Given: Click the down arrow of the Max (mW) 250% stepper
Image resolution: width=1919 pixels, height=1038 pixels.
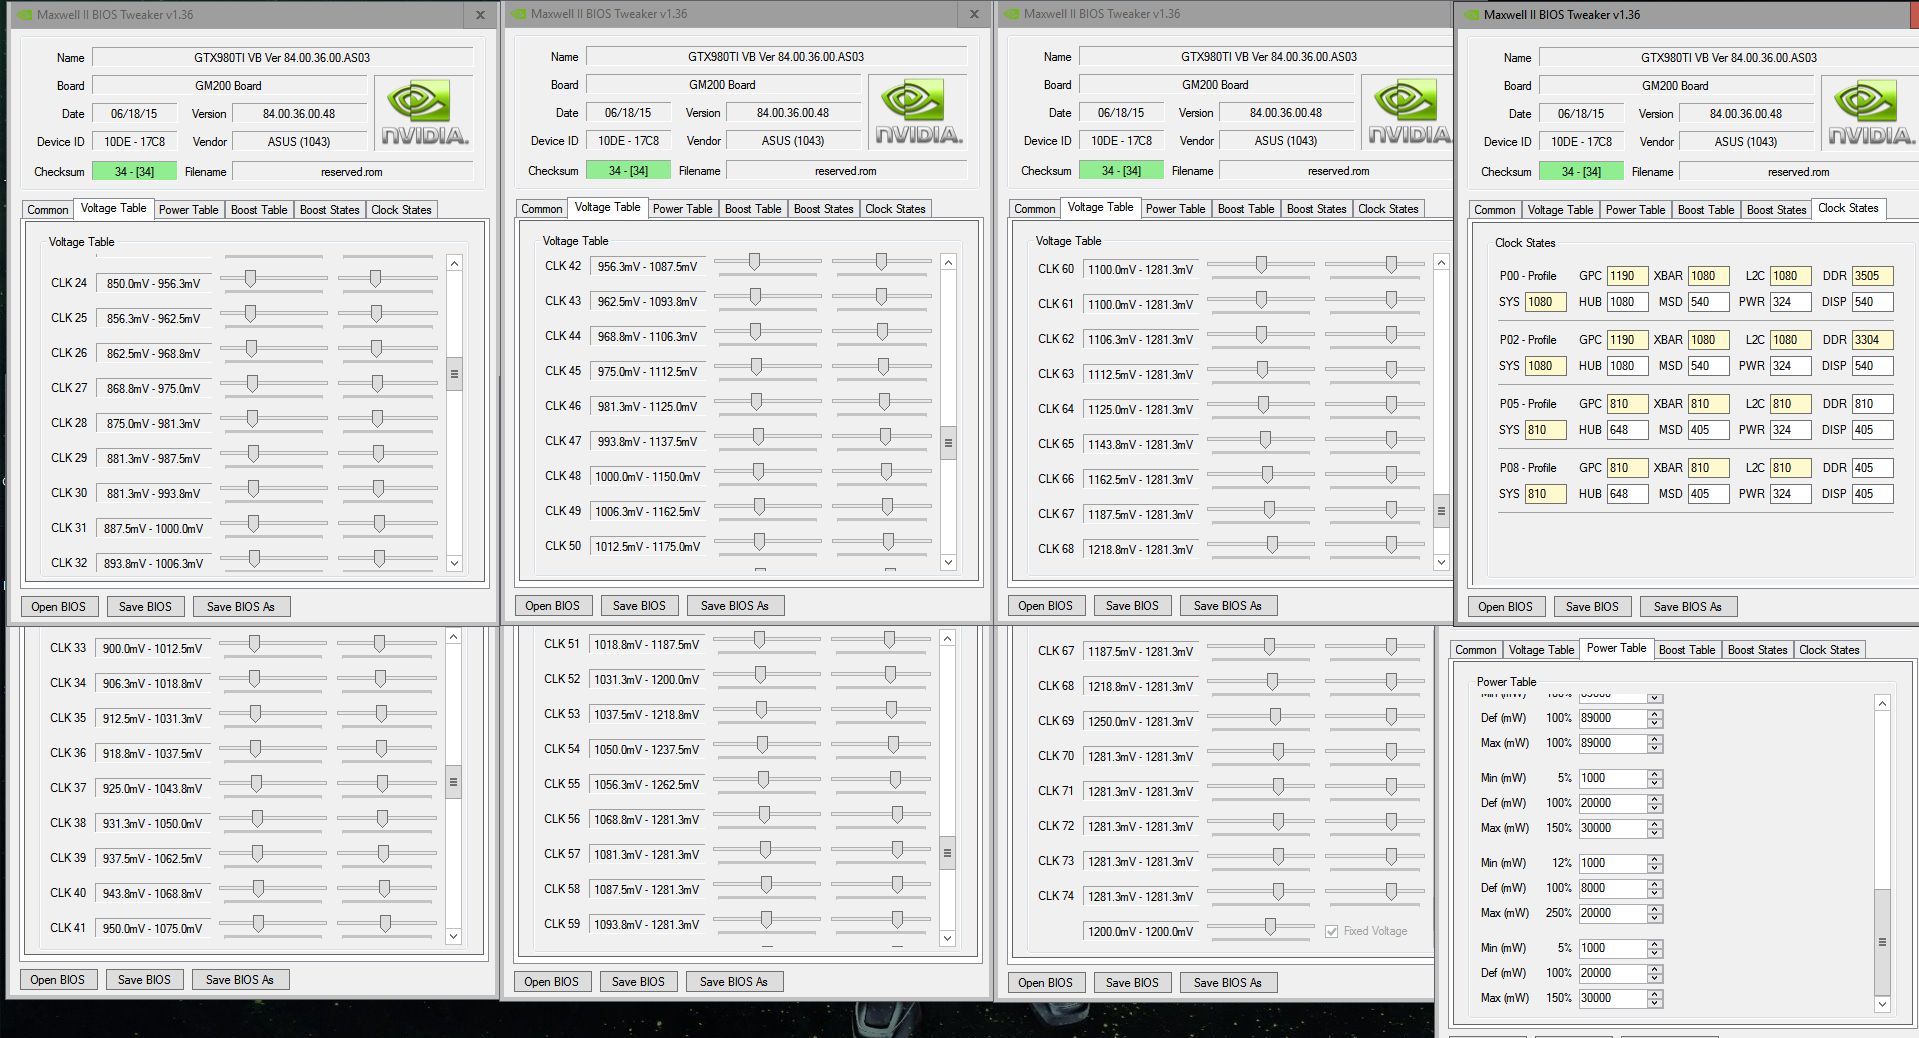Looking at the screenshot, I should (1655, 918).
